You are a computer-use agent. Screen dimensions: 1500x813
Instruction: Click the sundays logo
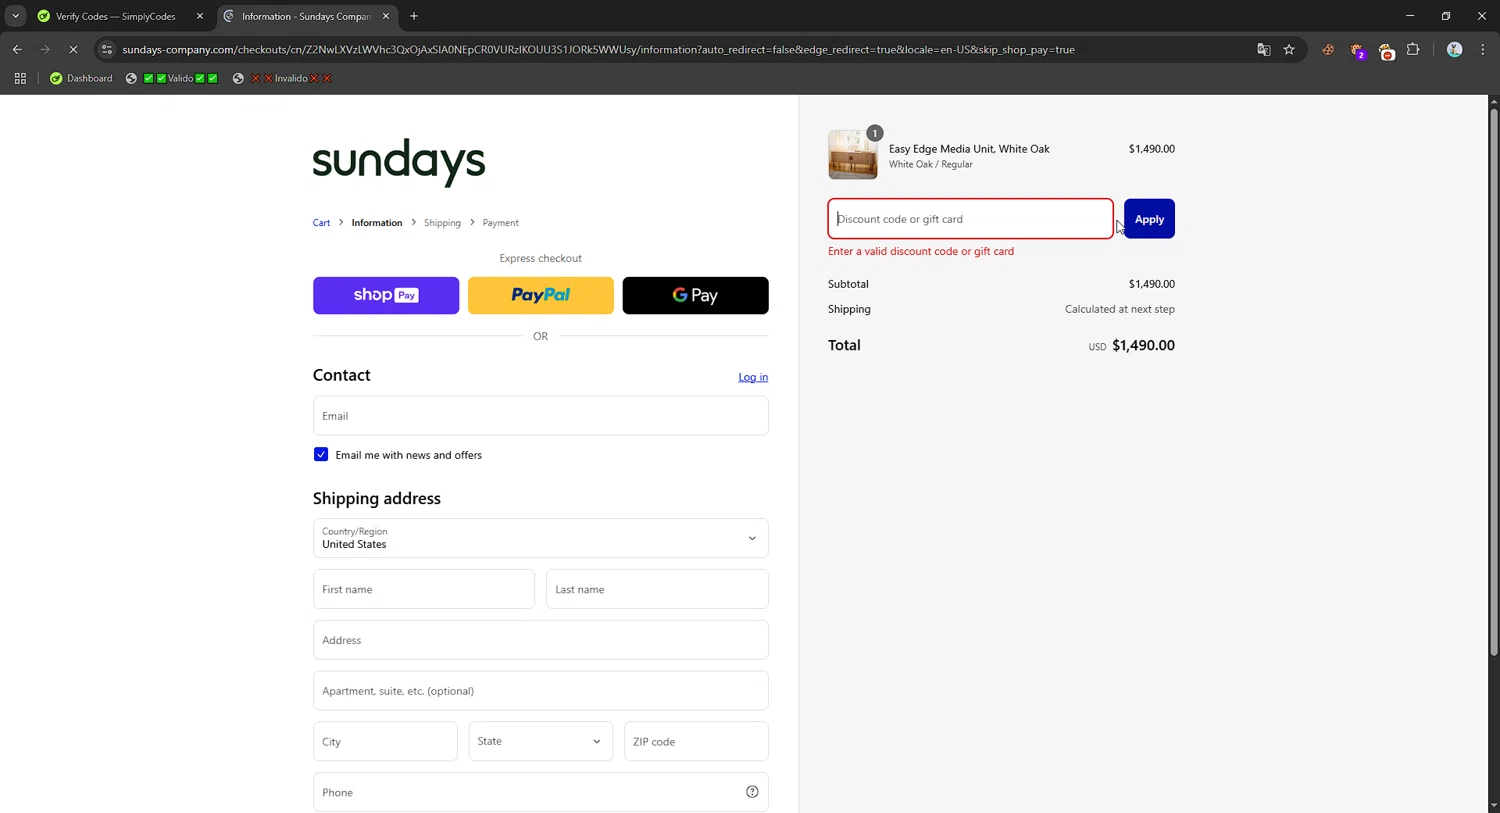[399, 162]
